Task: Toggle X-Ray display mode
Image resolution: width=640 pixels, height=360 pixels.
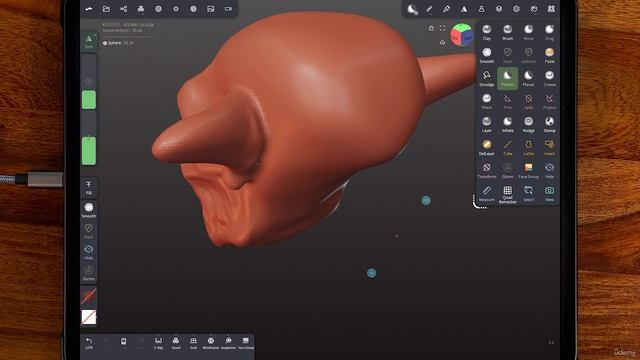Action: (158, 343)
